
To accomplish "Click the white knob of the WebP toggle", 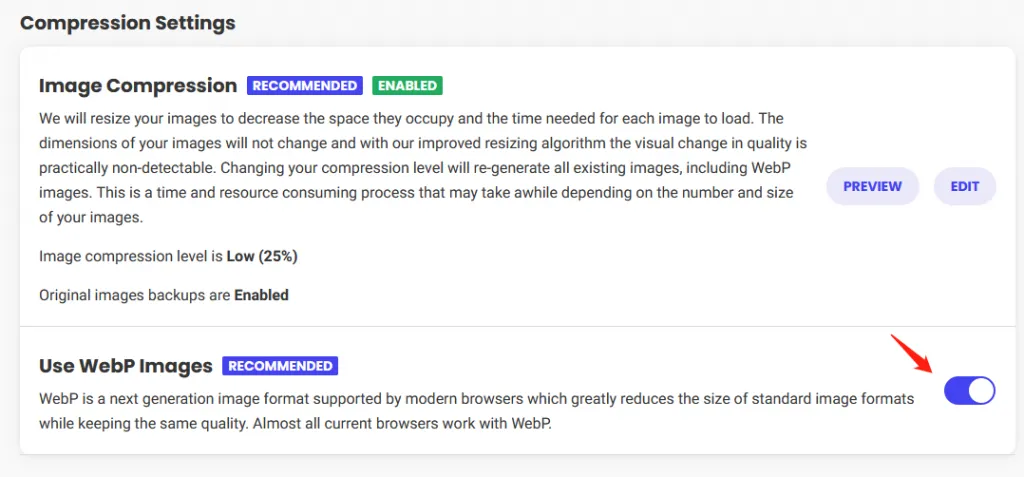I will pyautogui.click(x=982, y=390).
